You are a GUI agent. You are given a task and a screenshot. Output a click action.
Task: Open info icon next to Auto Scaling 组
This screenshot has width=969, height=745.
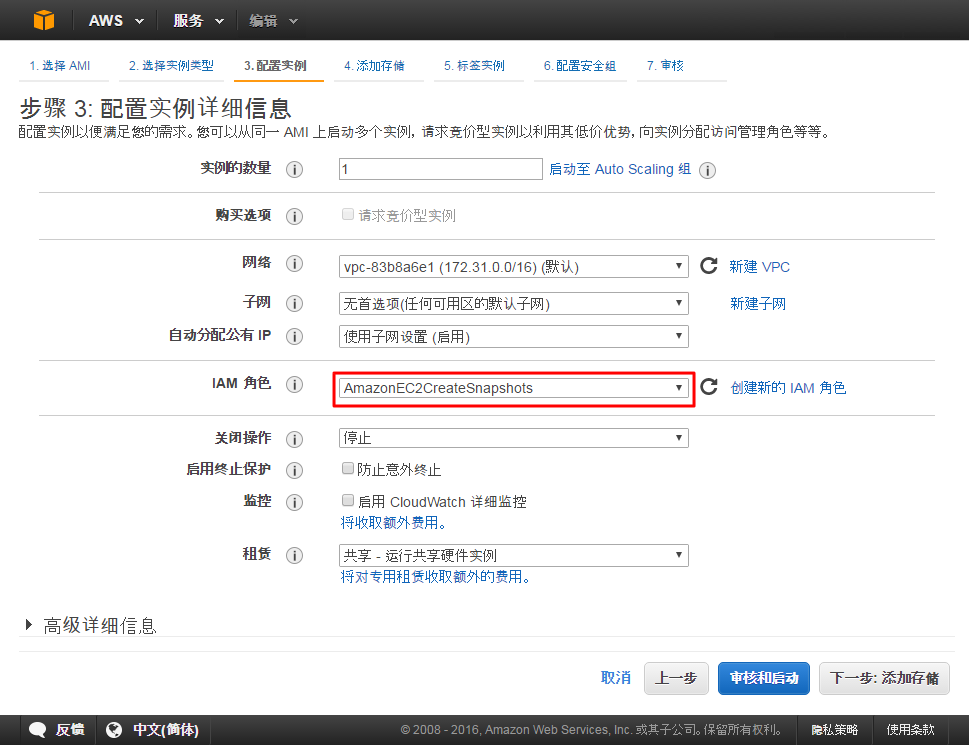707,170
